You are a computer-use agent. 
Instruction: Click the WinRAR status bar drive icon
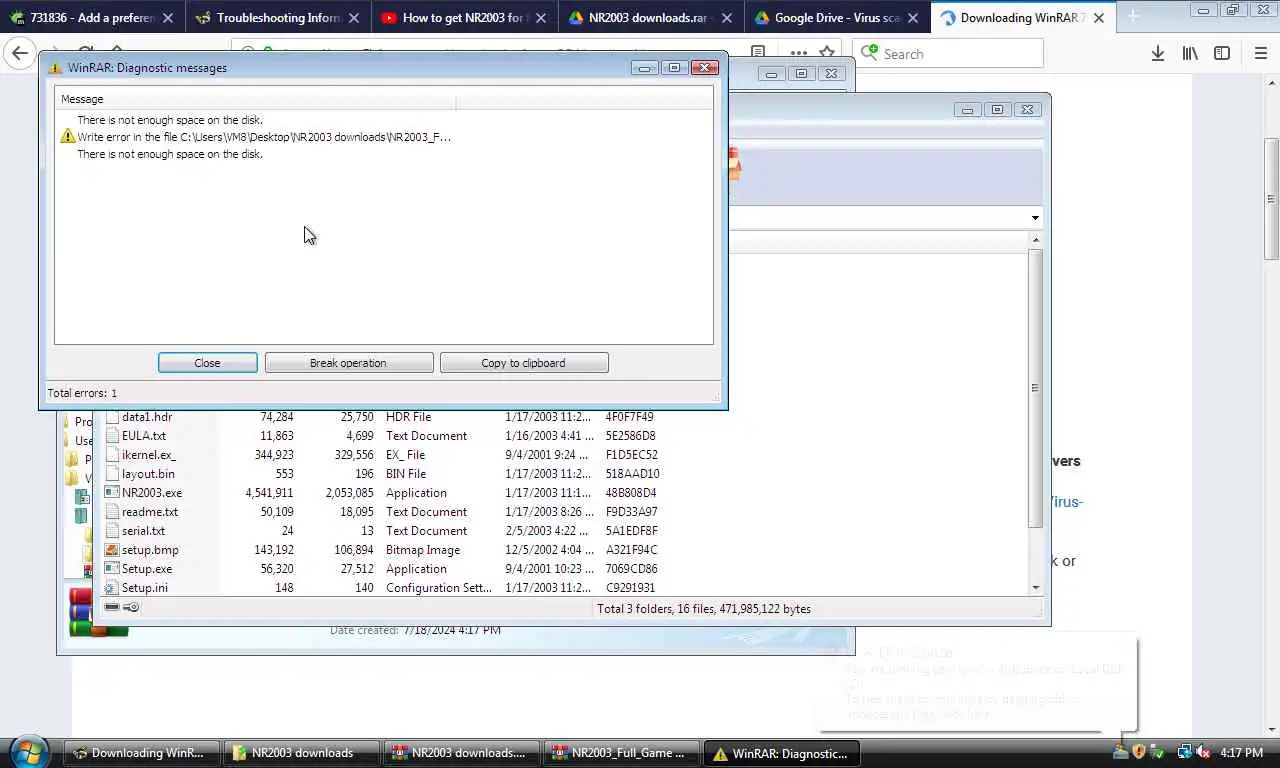112,608
